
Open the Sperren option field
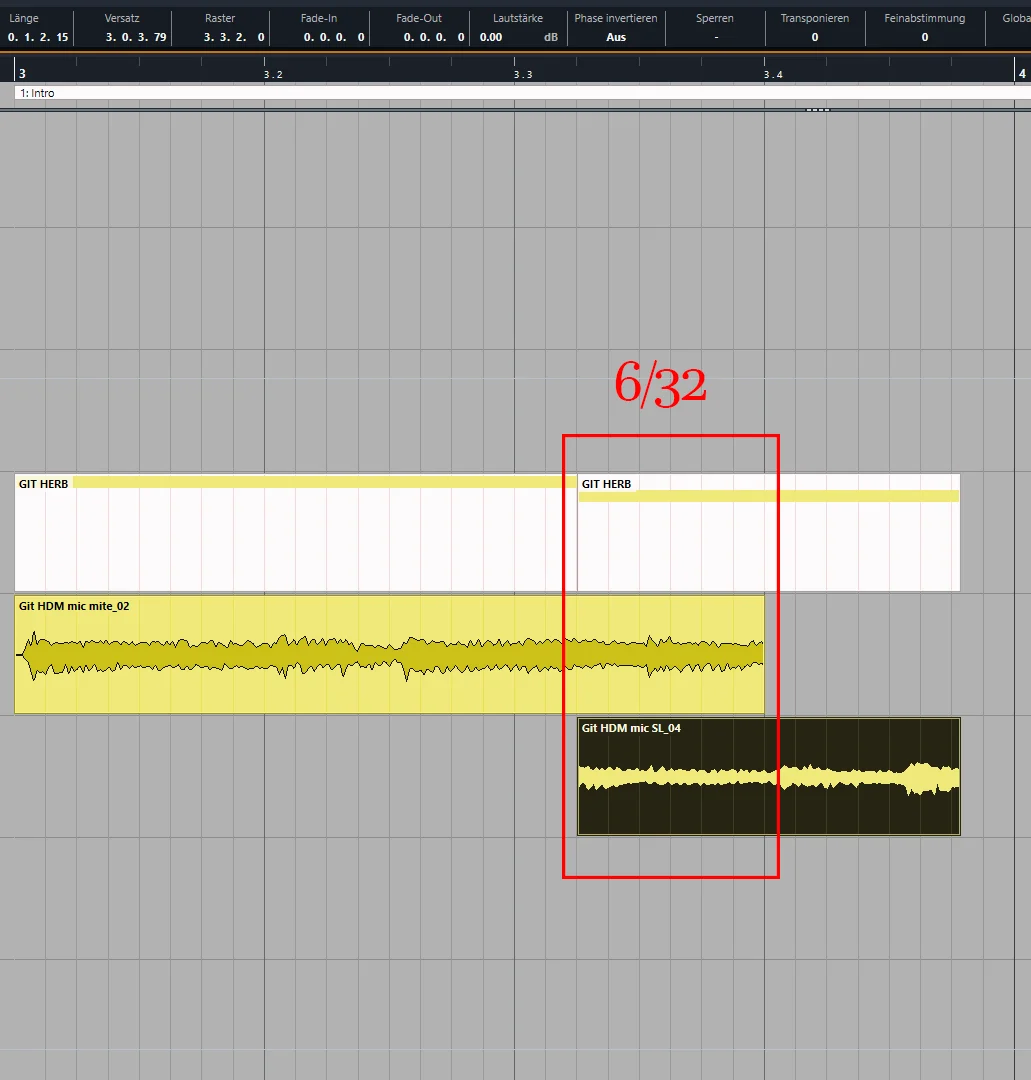[716, 37]
